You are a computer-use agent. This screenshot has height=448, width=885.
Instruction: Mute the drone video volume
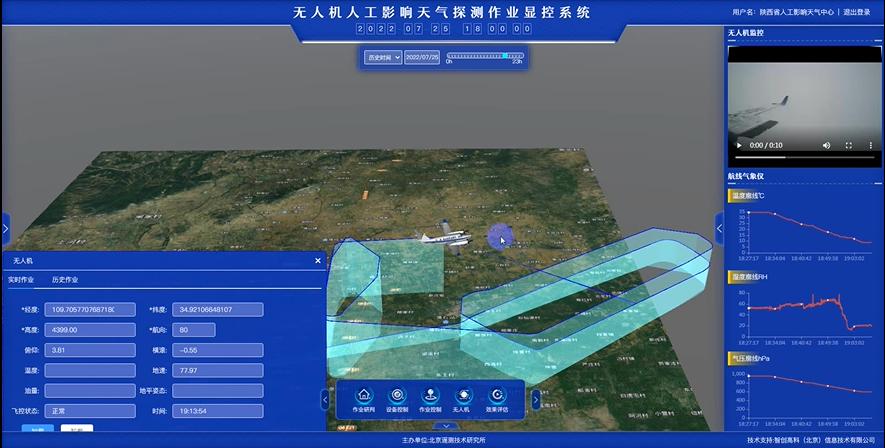(x=826, y=145)
